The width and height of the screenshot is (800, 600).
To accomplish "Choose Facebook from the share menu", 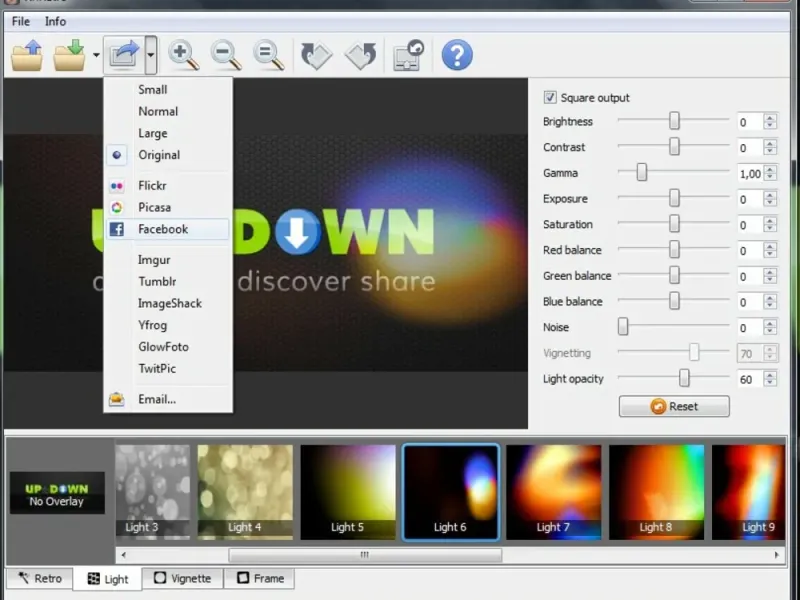I will point(163,229).
